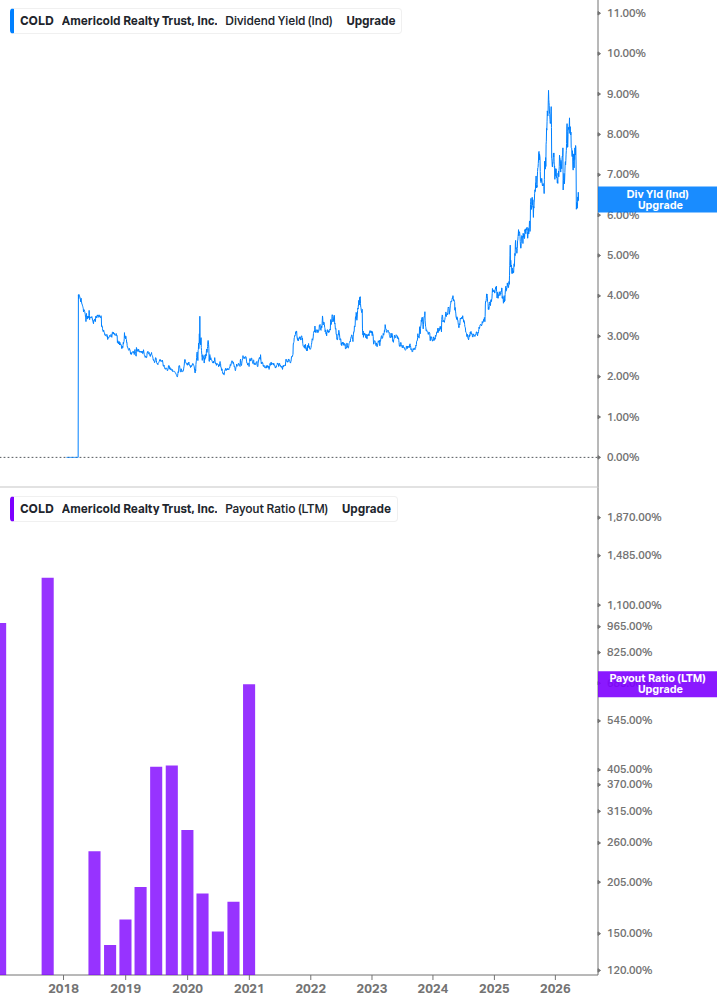Image resolution: width=717 pixels, height=1005 pixels.
Task: Click the Upgrade link in Dividend Yield legend
Action: (370, 21)
